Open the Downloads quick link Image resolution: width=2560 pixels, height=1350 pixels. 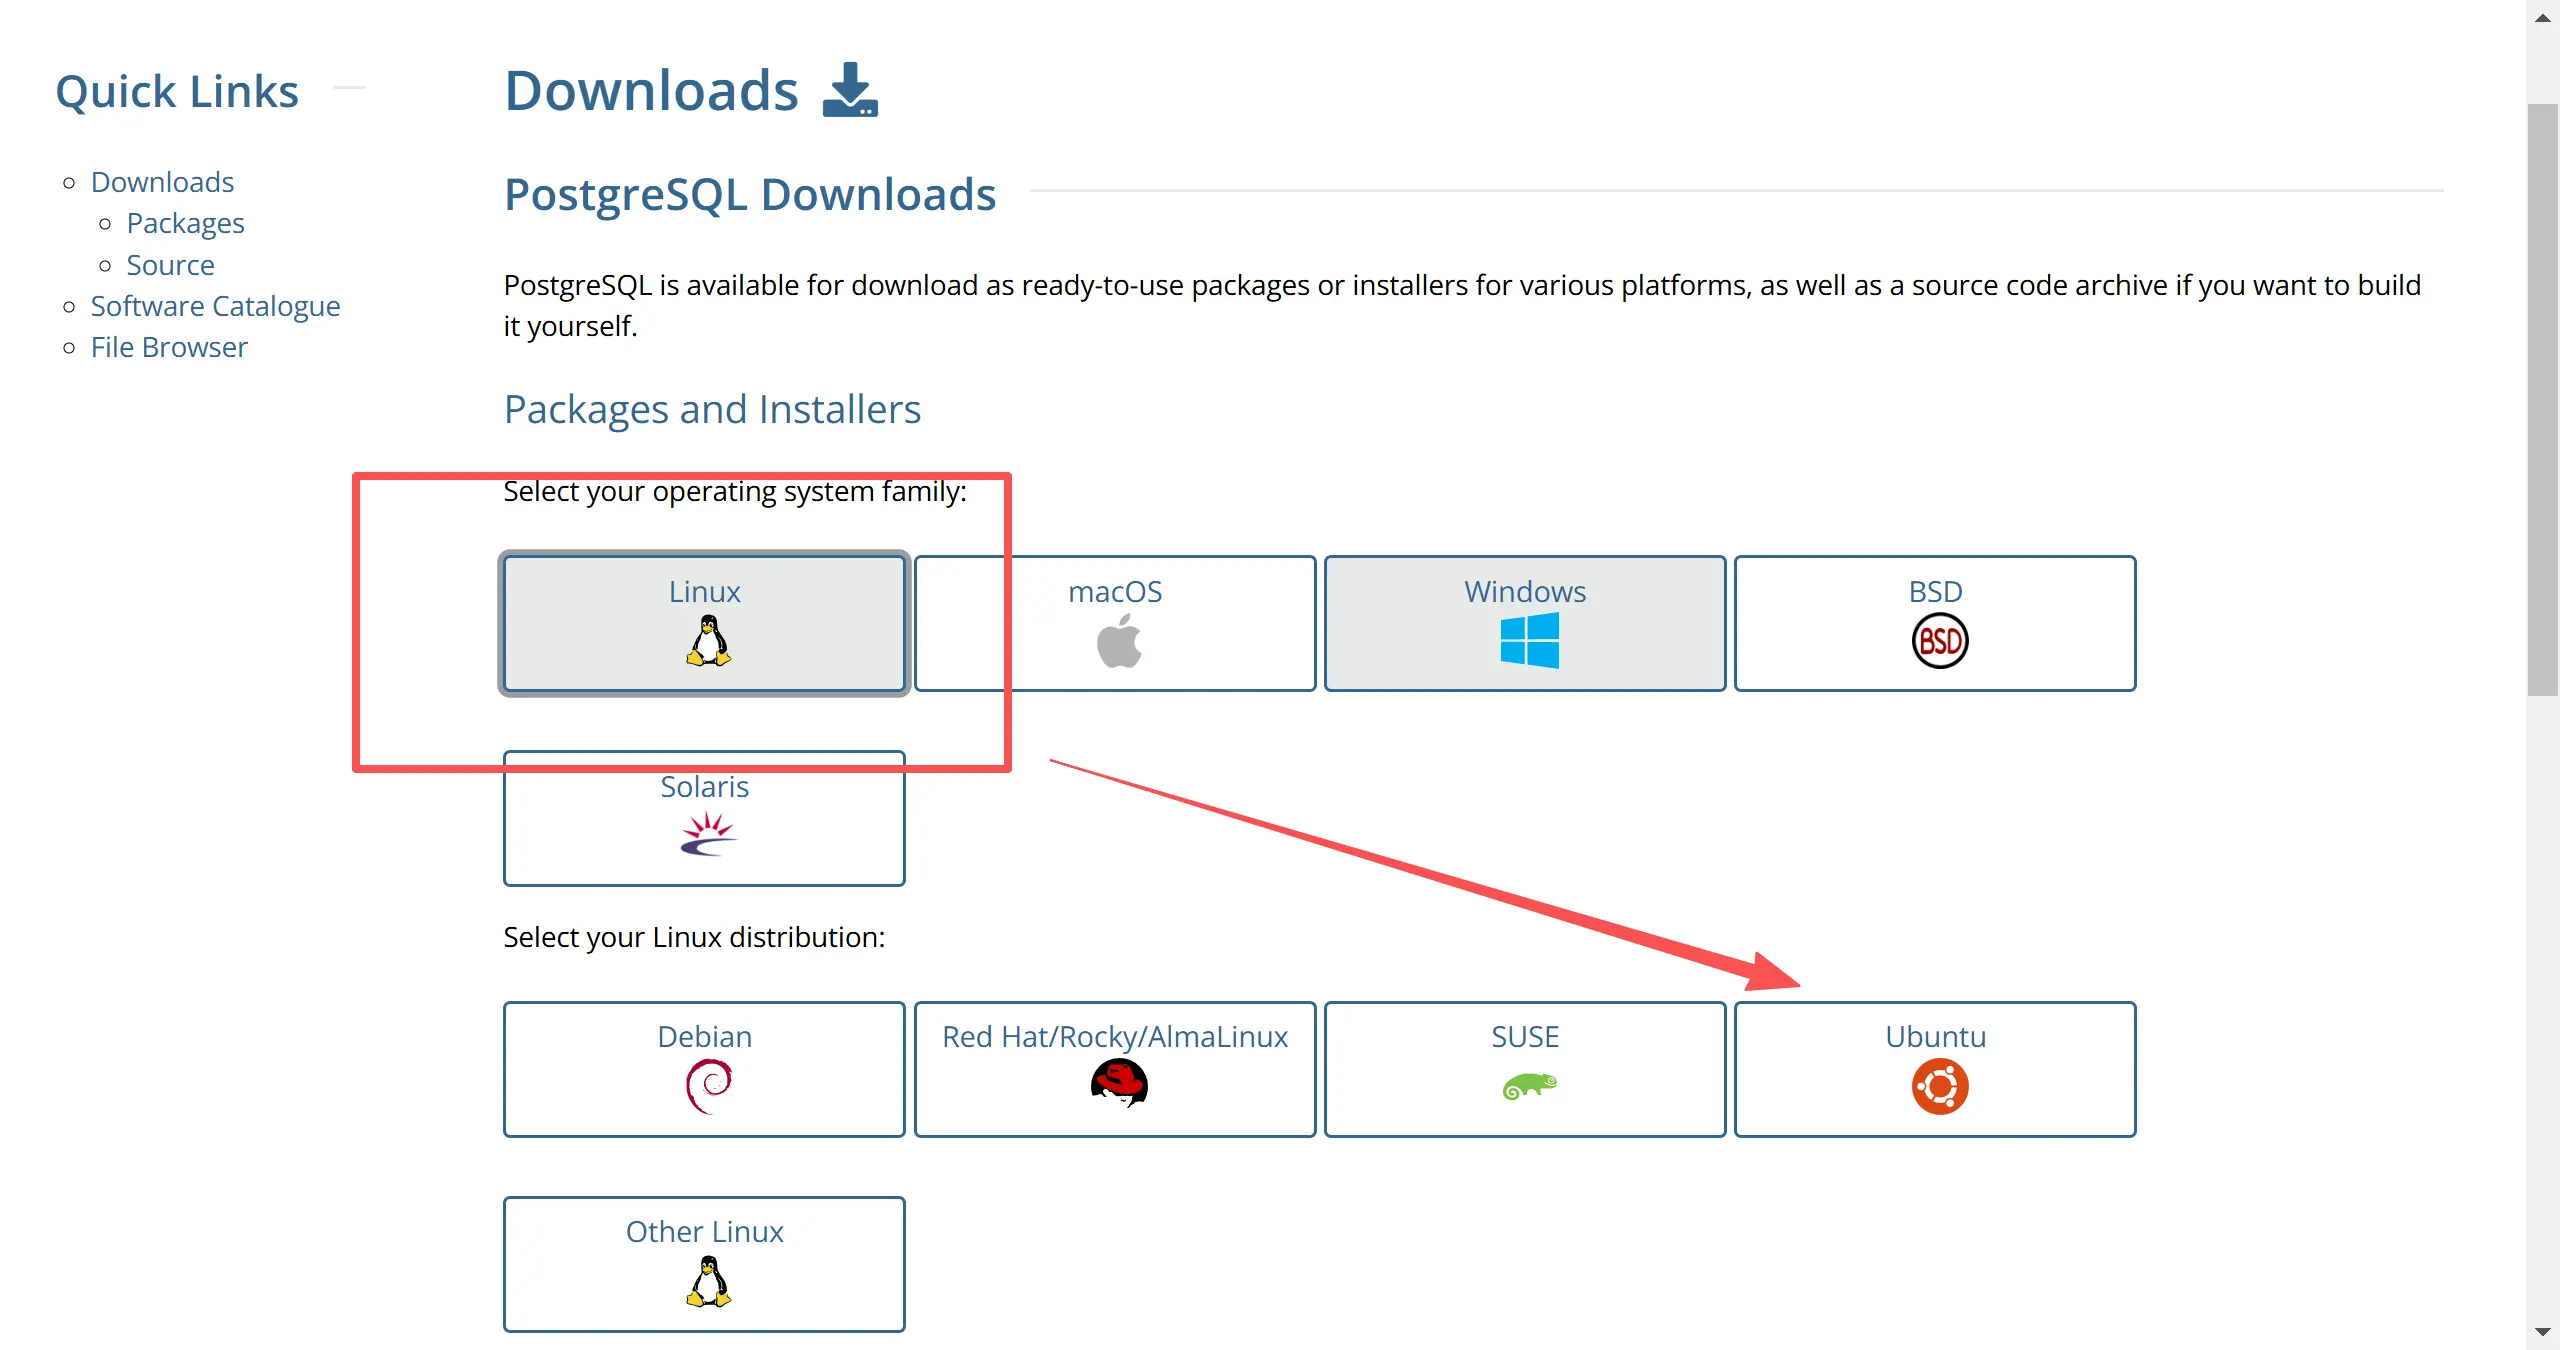[x=162, y=182]
